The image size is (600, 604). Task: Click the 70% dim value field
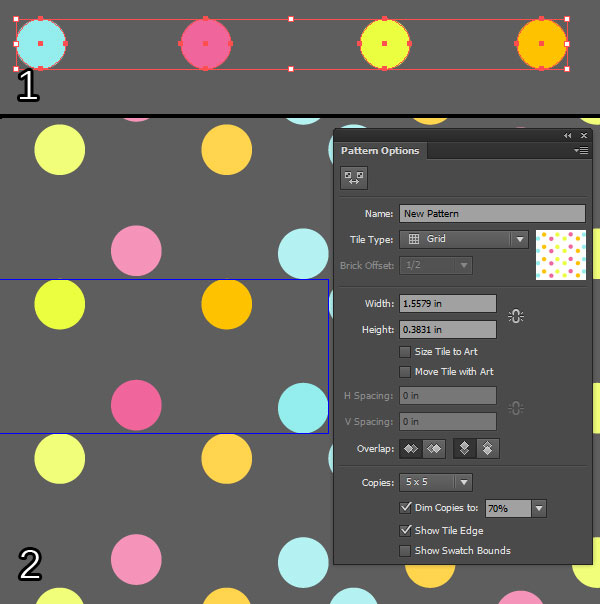tap(508, 508)
